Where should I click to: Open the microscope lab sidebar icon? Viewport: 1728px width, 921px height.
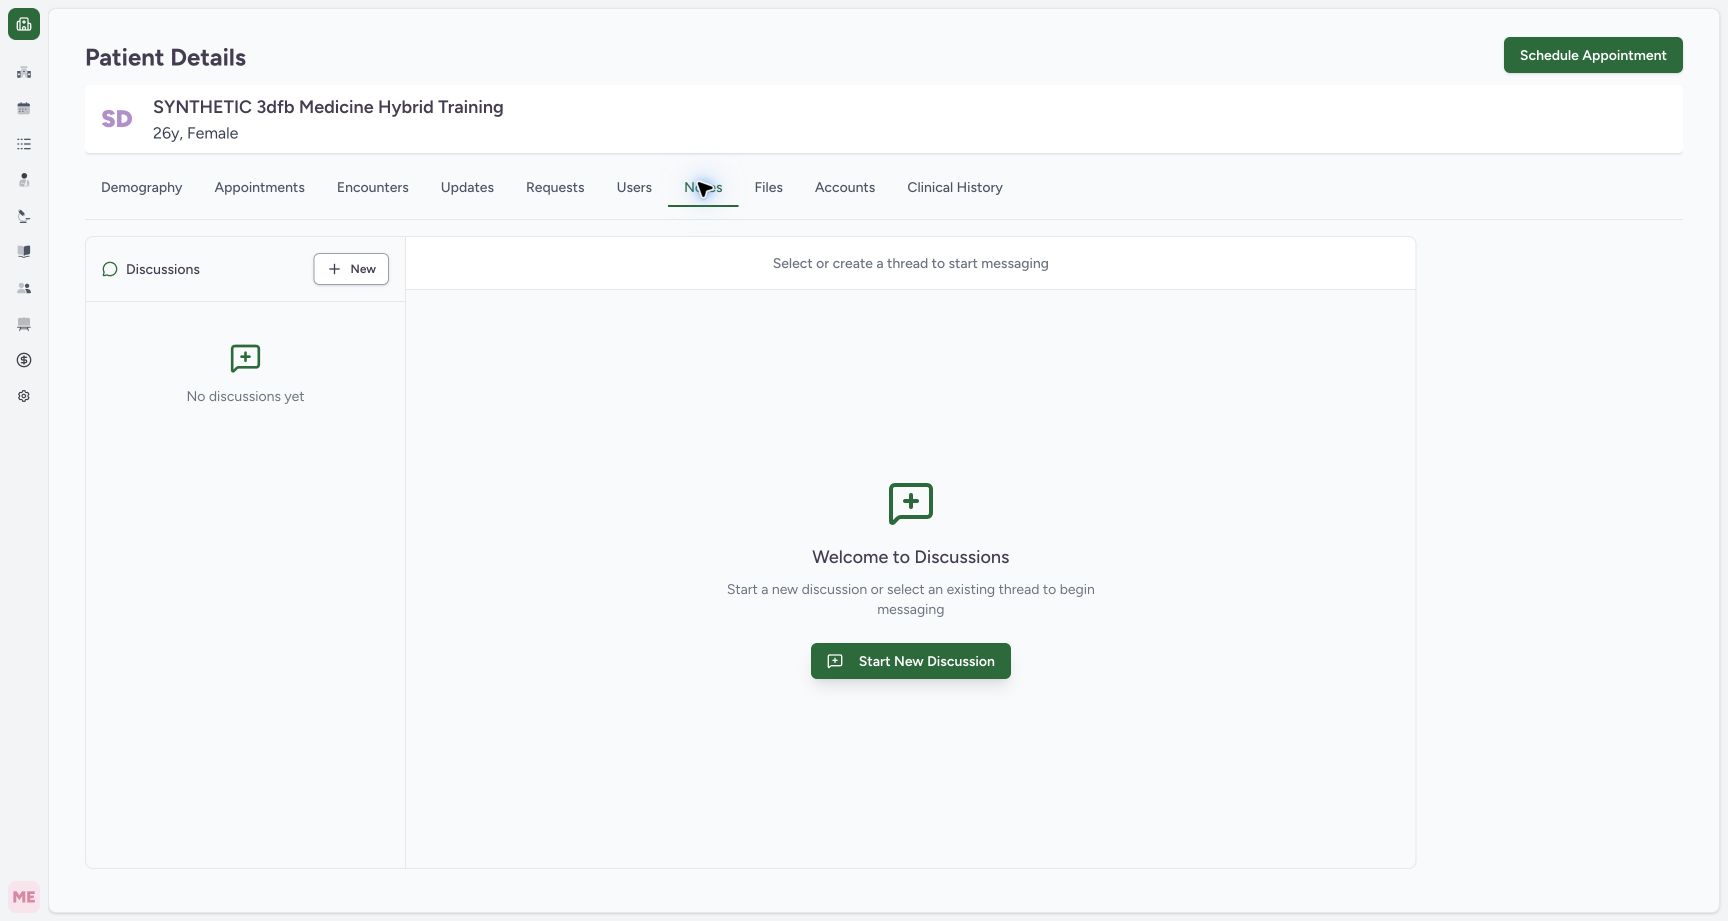[x=24, y=216]
